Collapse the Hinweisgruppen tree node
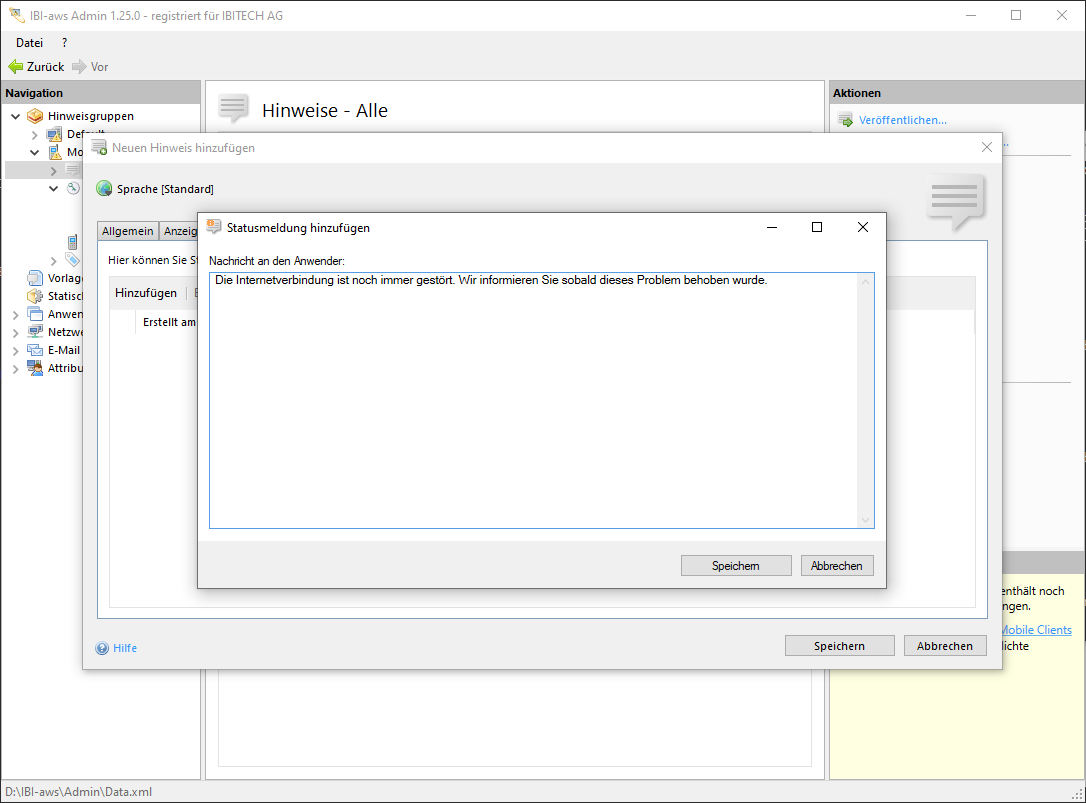This screenshot has height=803, width=1086. (15, 116)
